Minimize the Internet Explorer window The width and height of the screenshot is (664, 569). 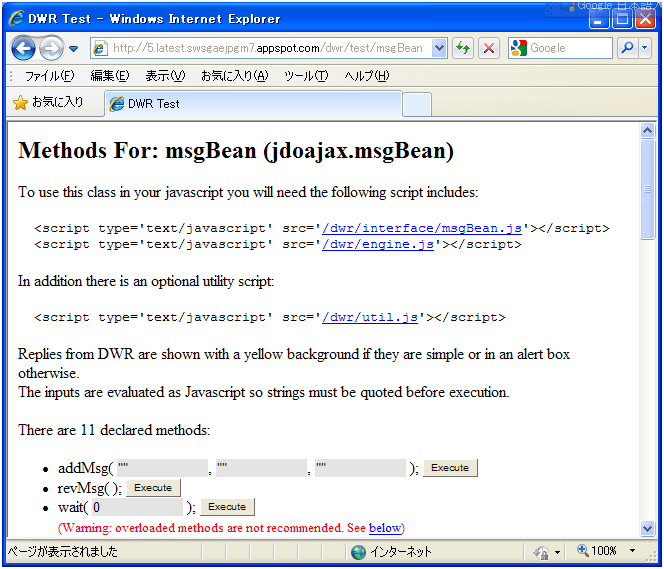click(598, 19)
